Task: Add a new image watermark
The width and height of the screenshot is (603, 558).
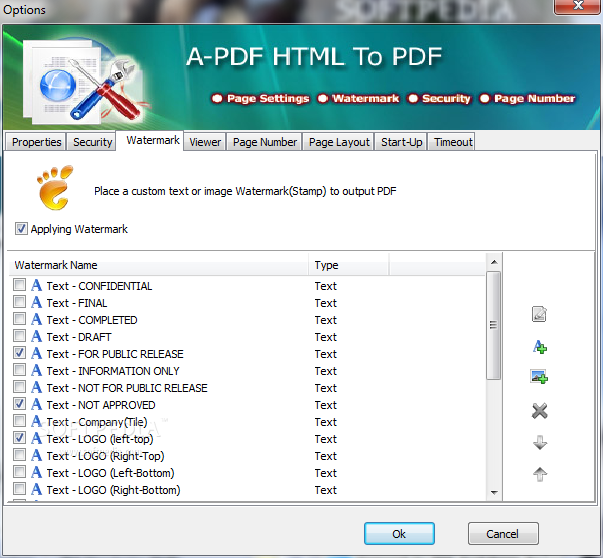Action: pyautogui.click(x=539, y=377)
